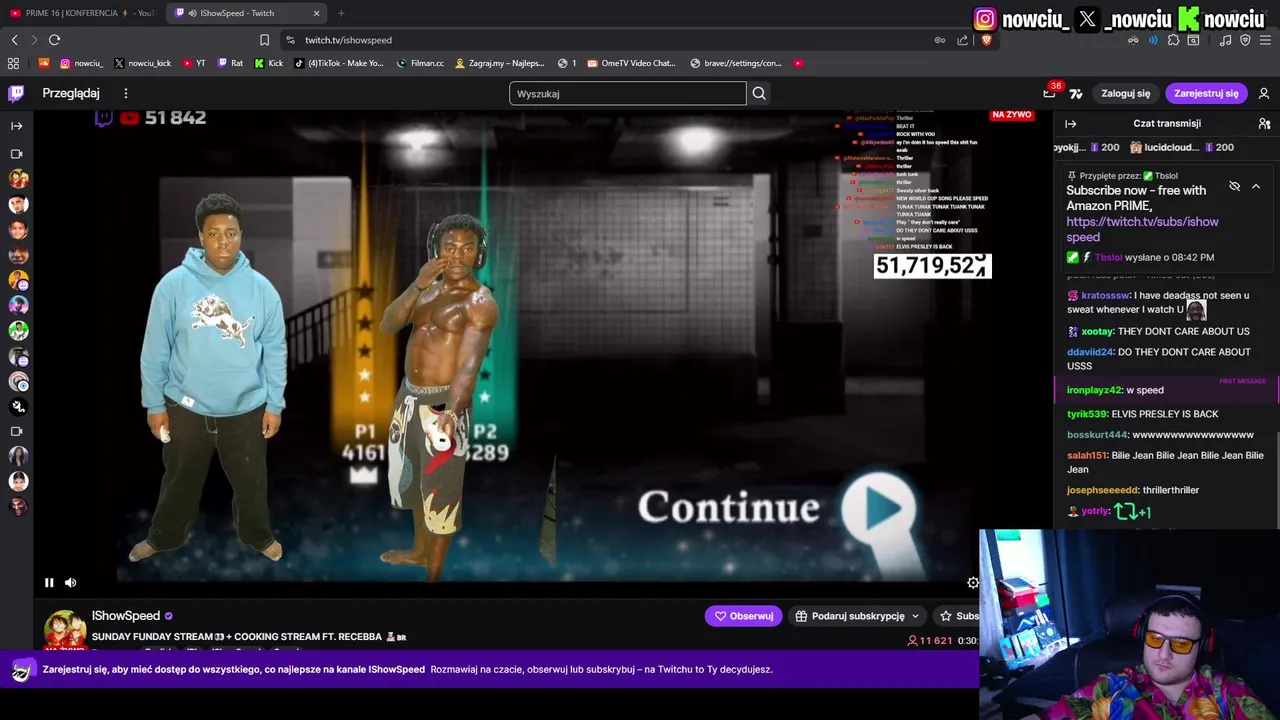The image size is (1280, 720).
Task: Open the Rat Twitch bookmark
Action: (x=230, y=63)
